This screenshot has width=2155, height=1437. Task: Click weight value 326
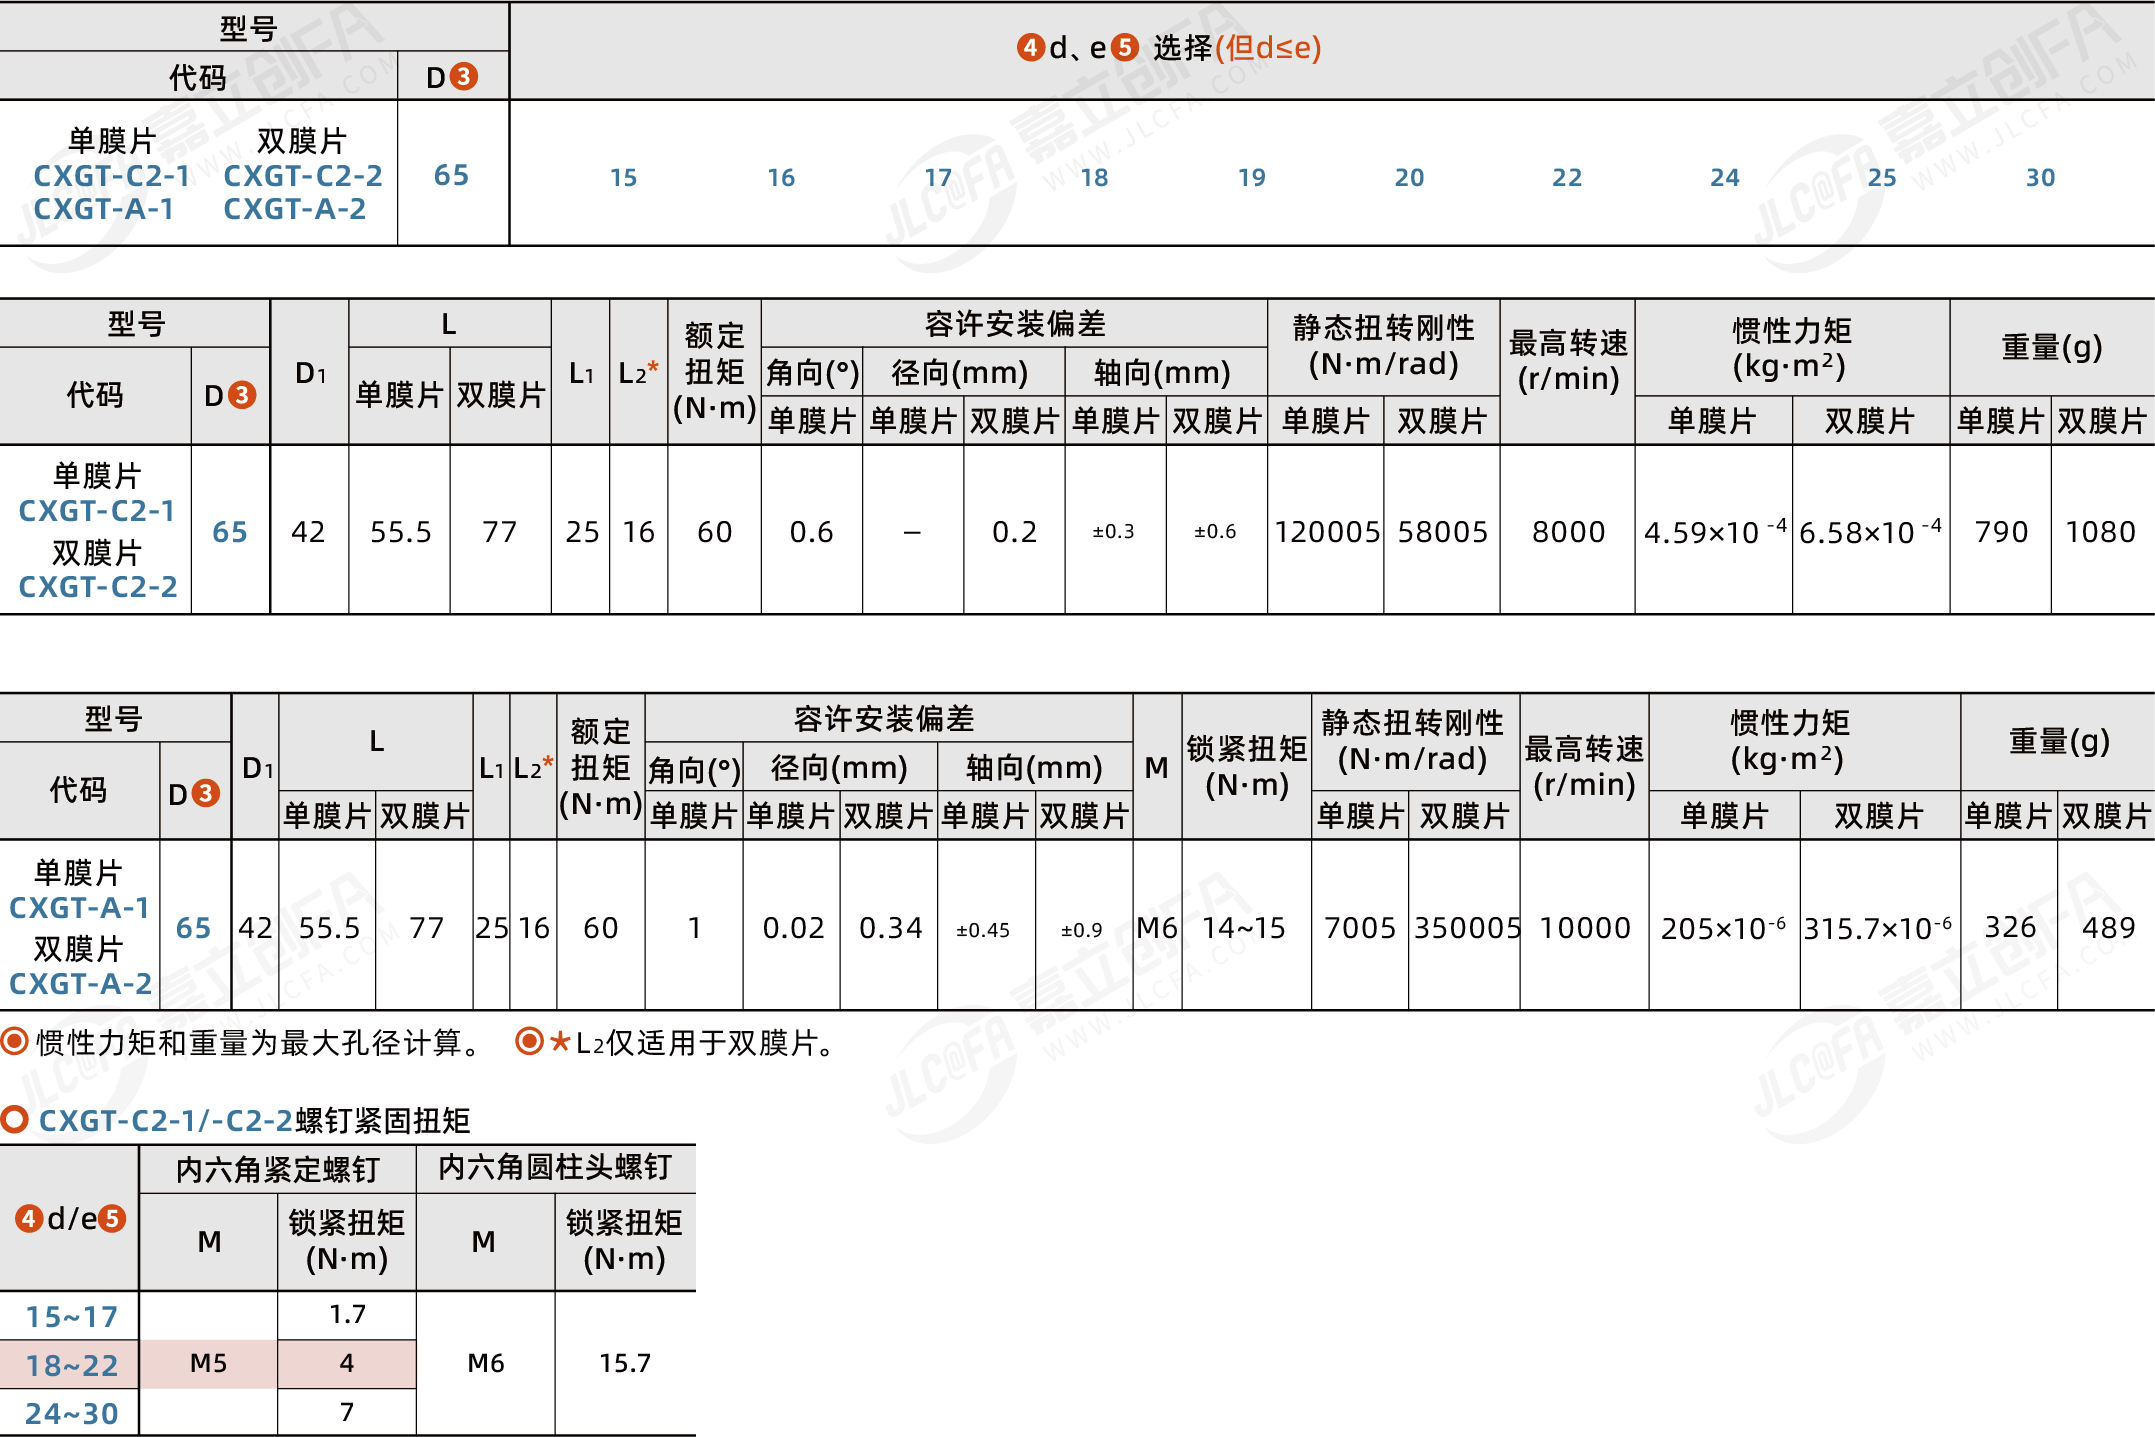click(x=2010, y=928)
